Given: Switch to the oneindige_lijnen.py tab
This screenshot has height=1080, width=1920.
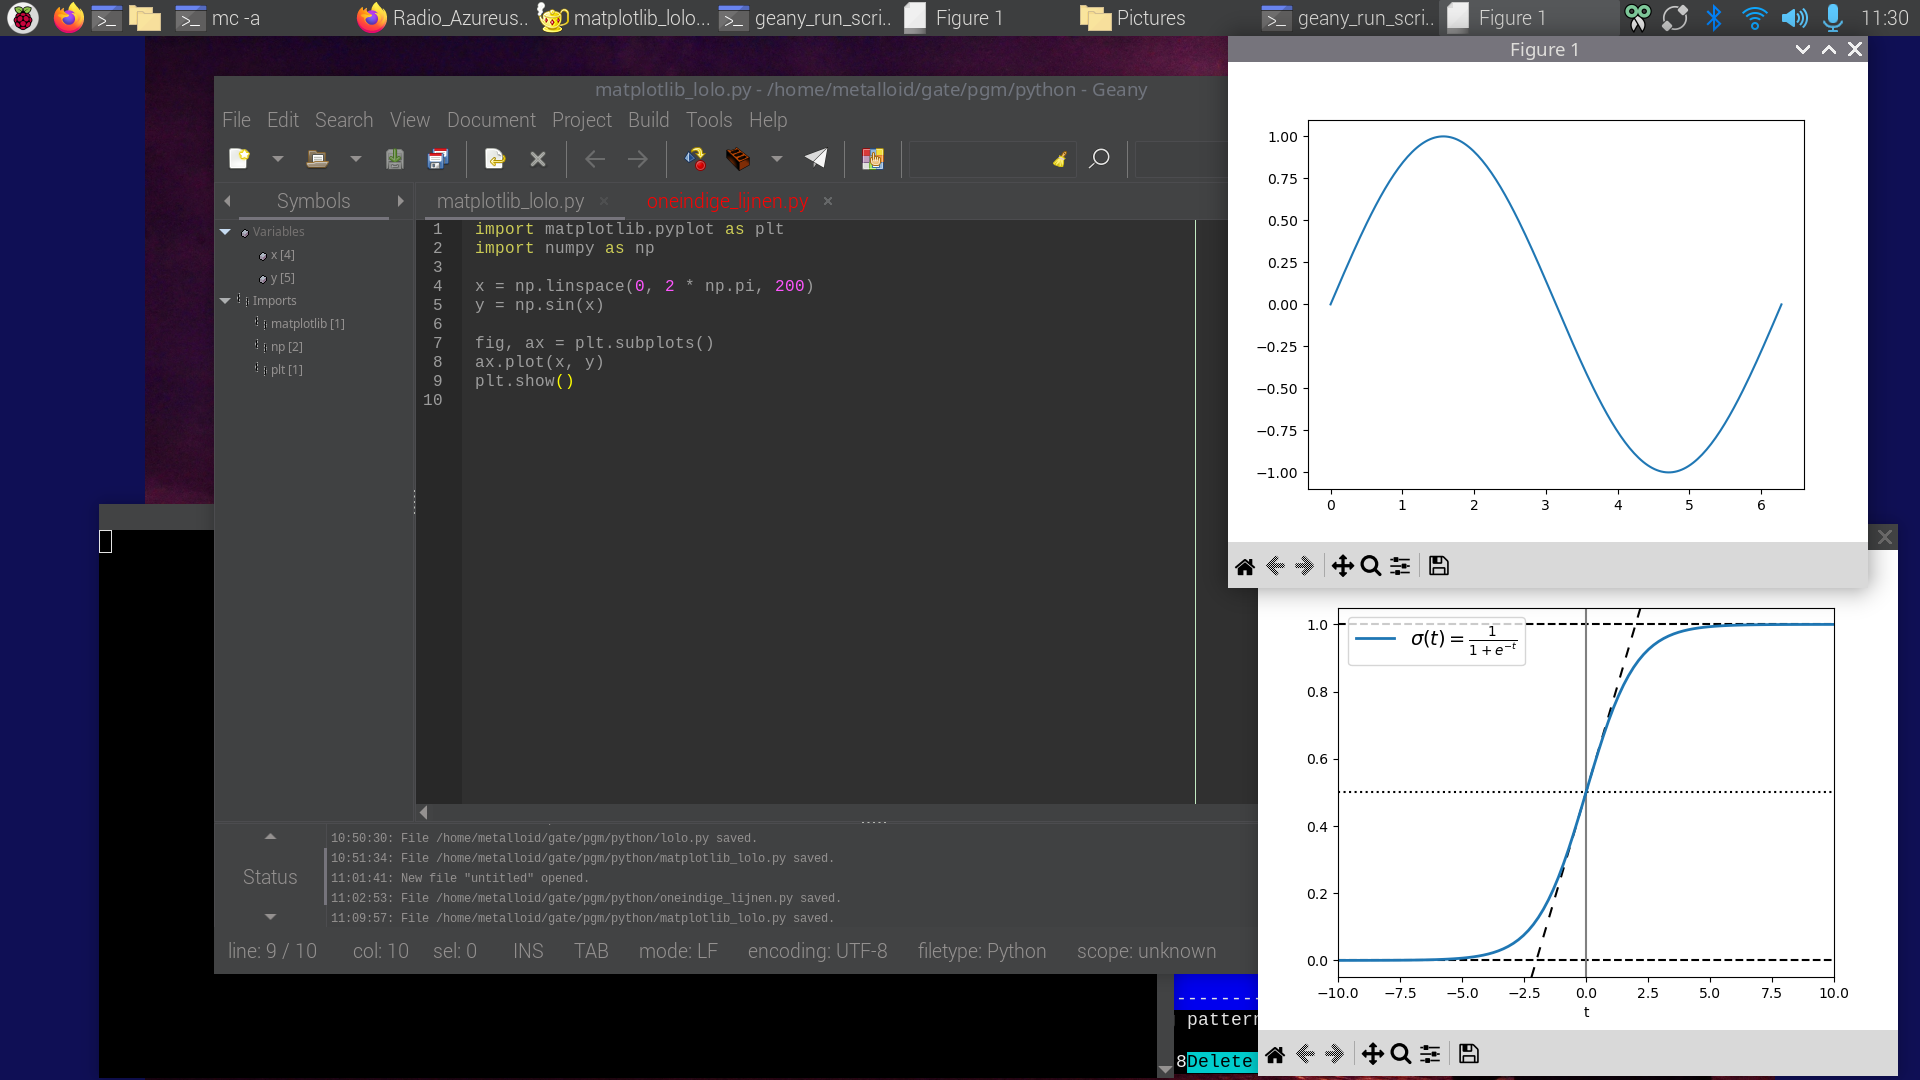Looking at the screenshot, I should [x=727, y=201].
